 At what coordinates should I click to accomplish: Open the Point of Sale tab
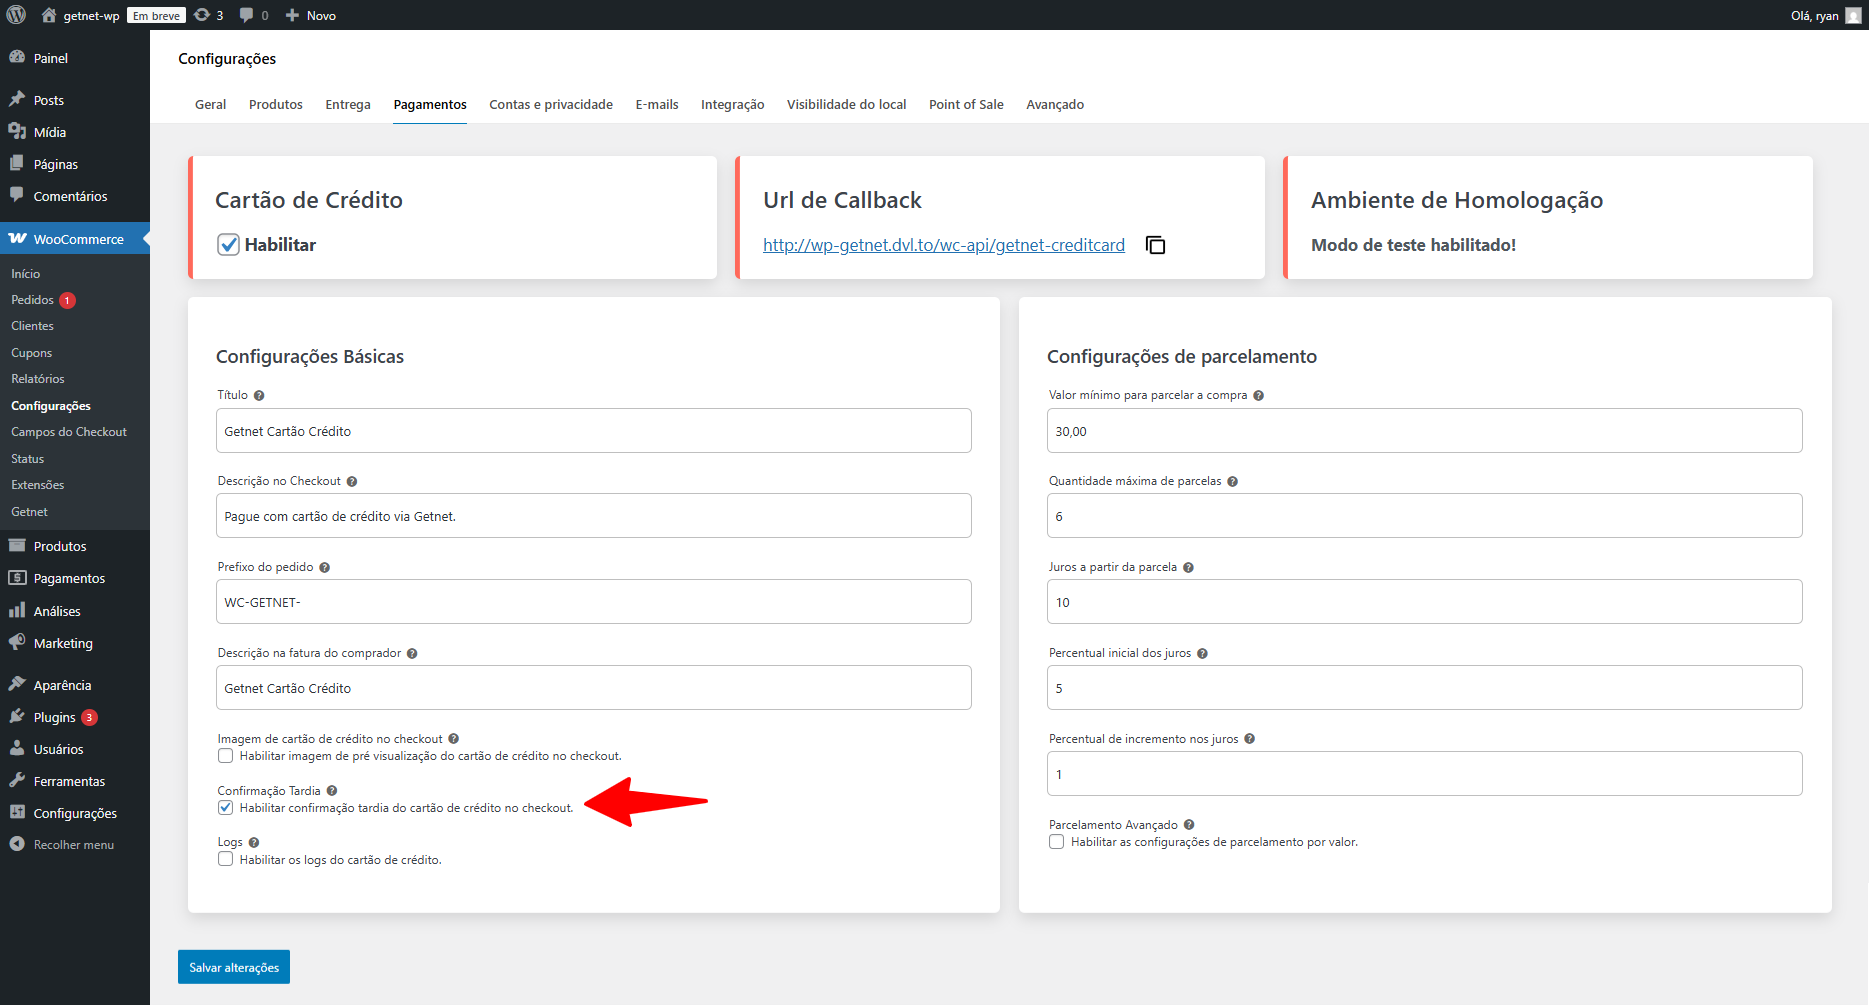pos(966,104)
